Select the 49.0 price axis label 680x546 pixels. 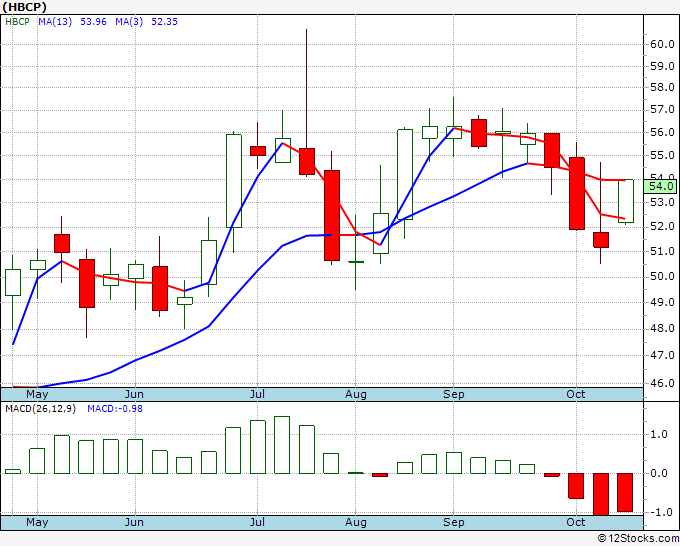pos(662,302)
